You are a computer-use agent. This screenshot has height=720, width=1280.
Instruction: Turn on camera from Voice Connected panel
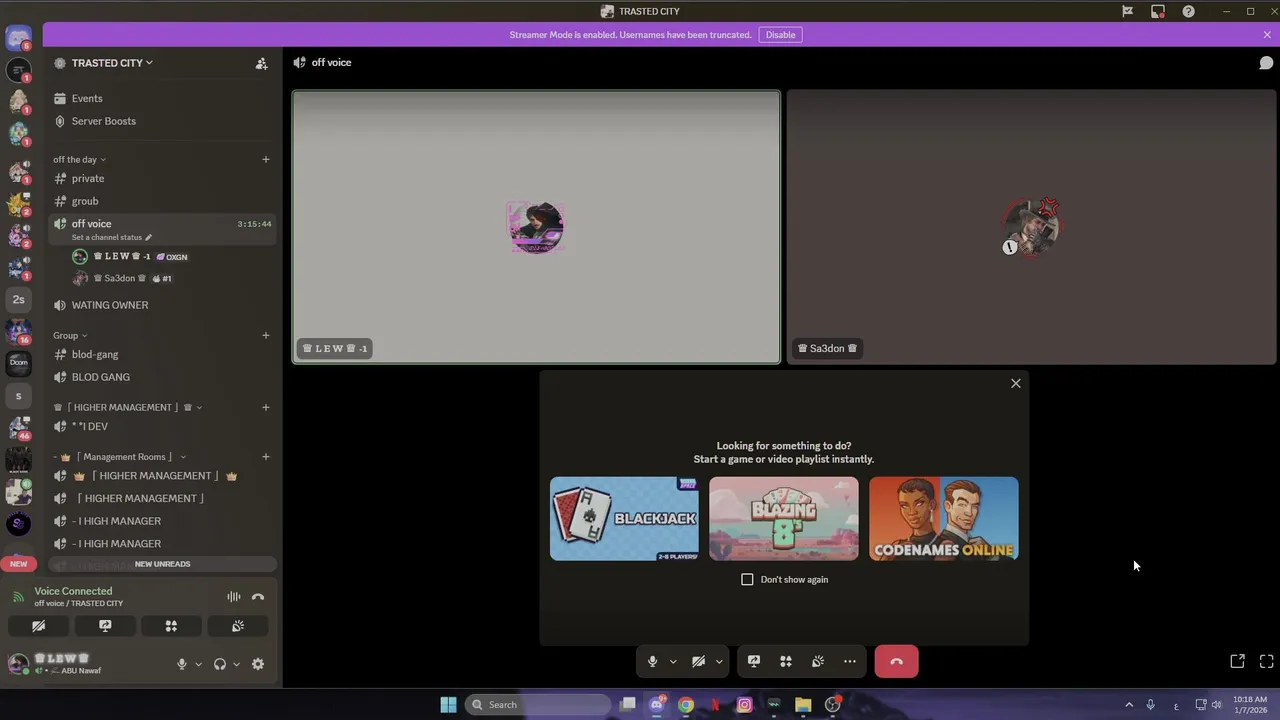pyautogui.click(x=38, y=626)
